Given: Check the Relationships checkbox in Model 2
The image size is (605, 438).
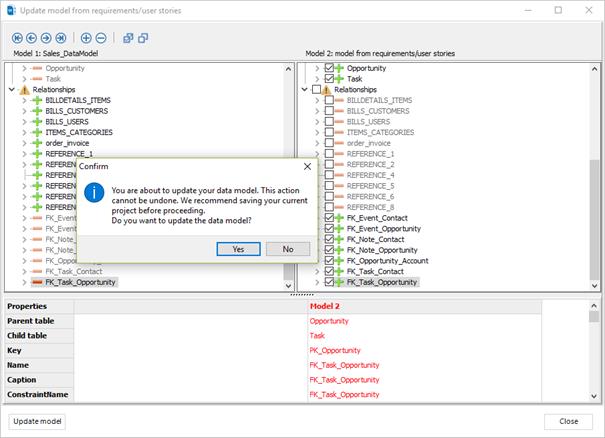Looking at the screenshot, I should point(316,90).
